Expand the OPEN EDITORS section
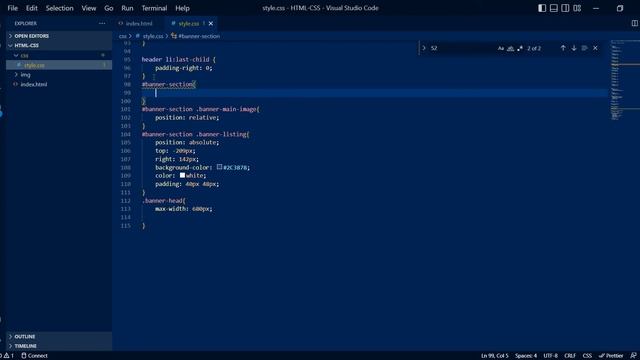Image resolution: width=640 pixels, height=360 pixels. point(59,36)
